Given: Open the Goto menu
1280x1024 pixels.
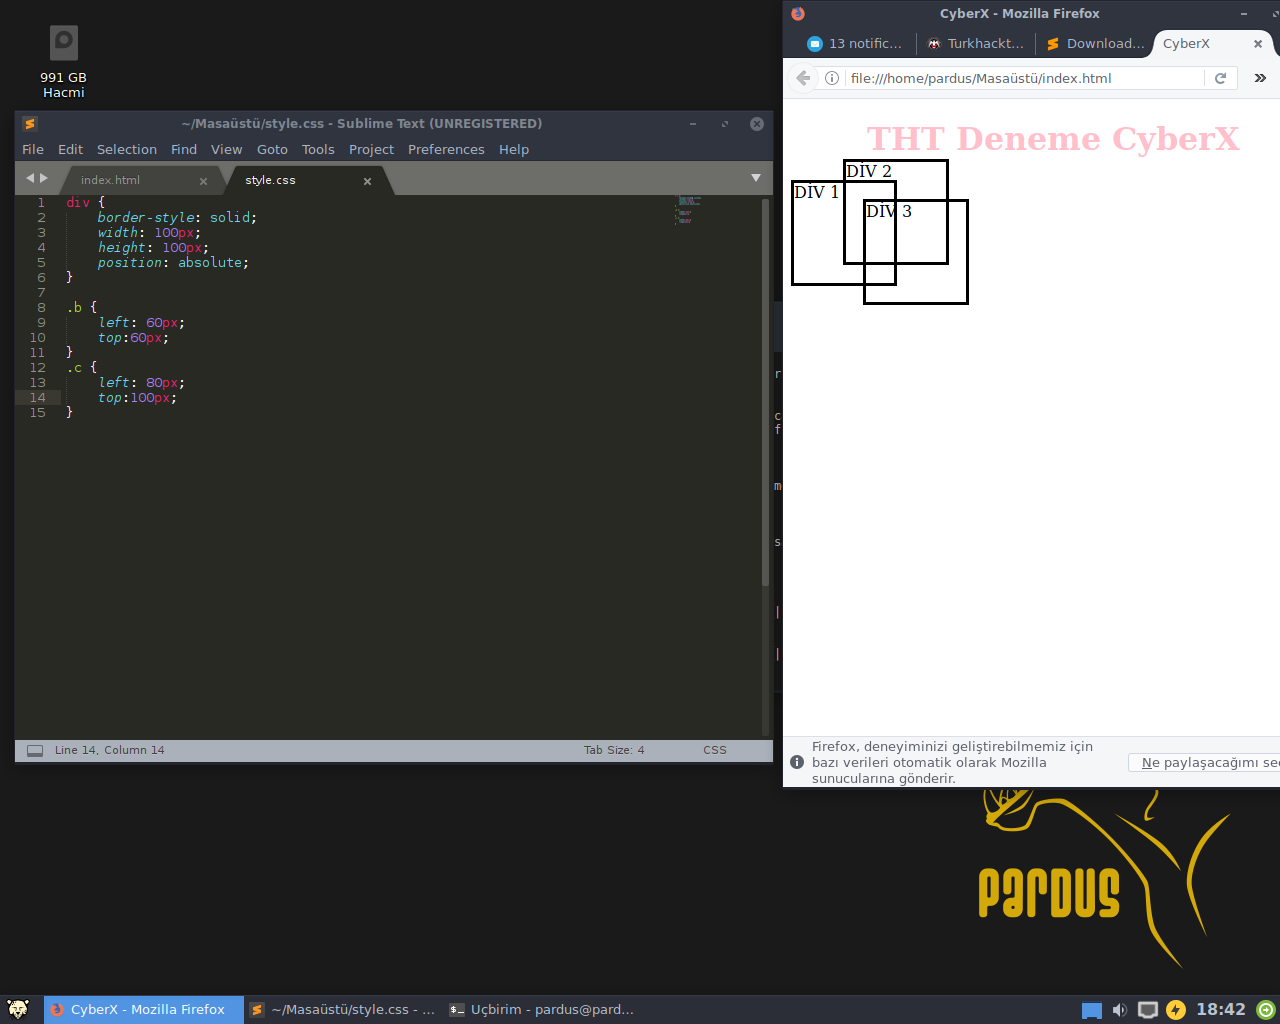Looking at the screenshot, I should coord(272,149).
